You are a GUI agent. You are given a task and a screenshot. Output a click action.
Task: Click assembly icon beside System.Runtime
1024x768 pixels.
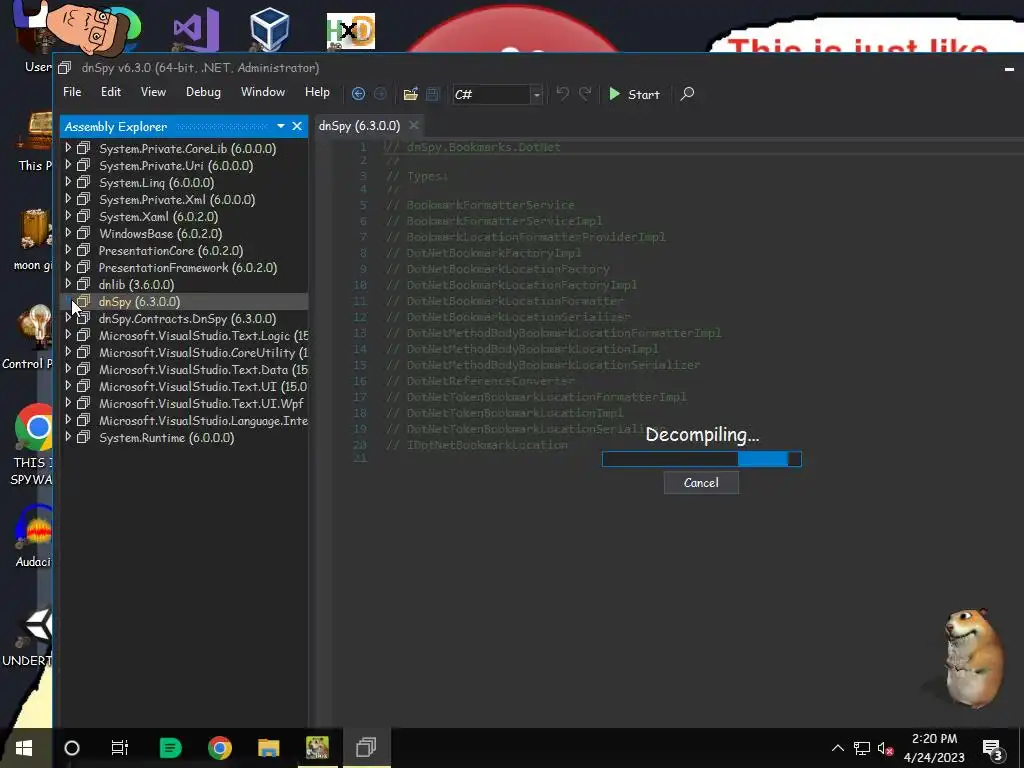[84, 438]
